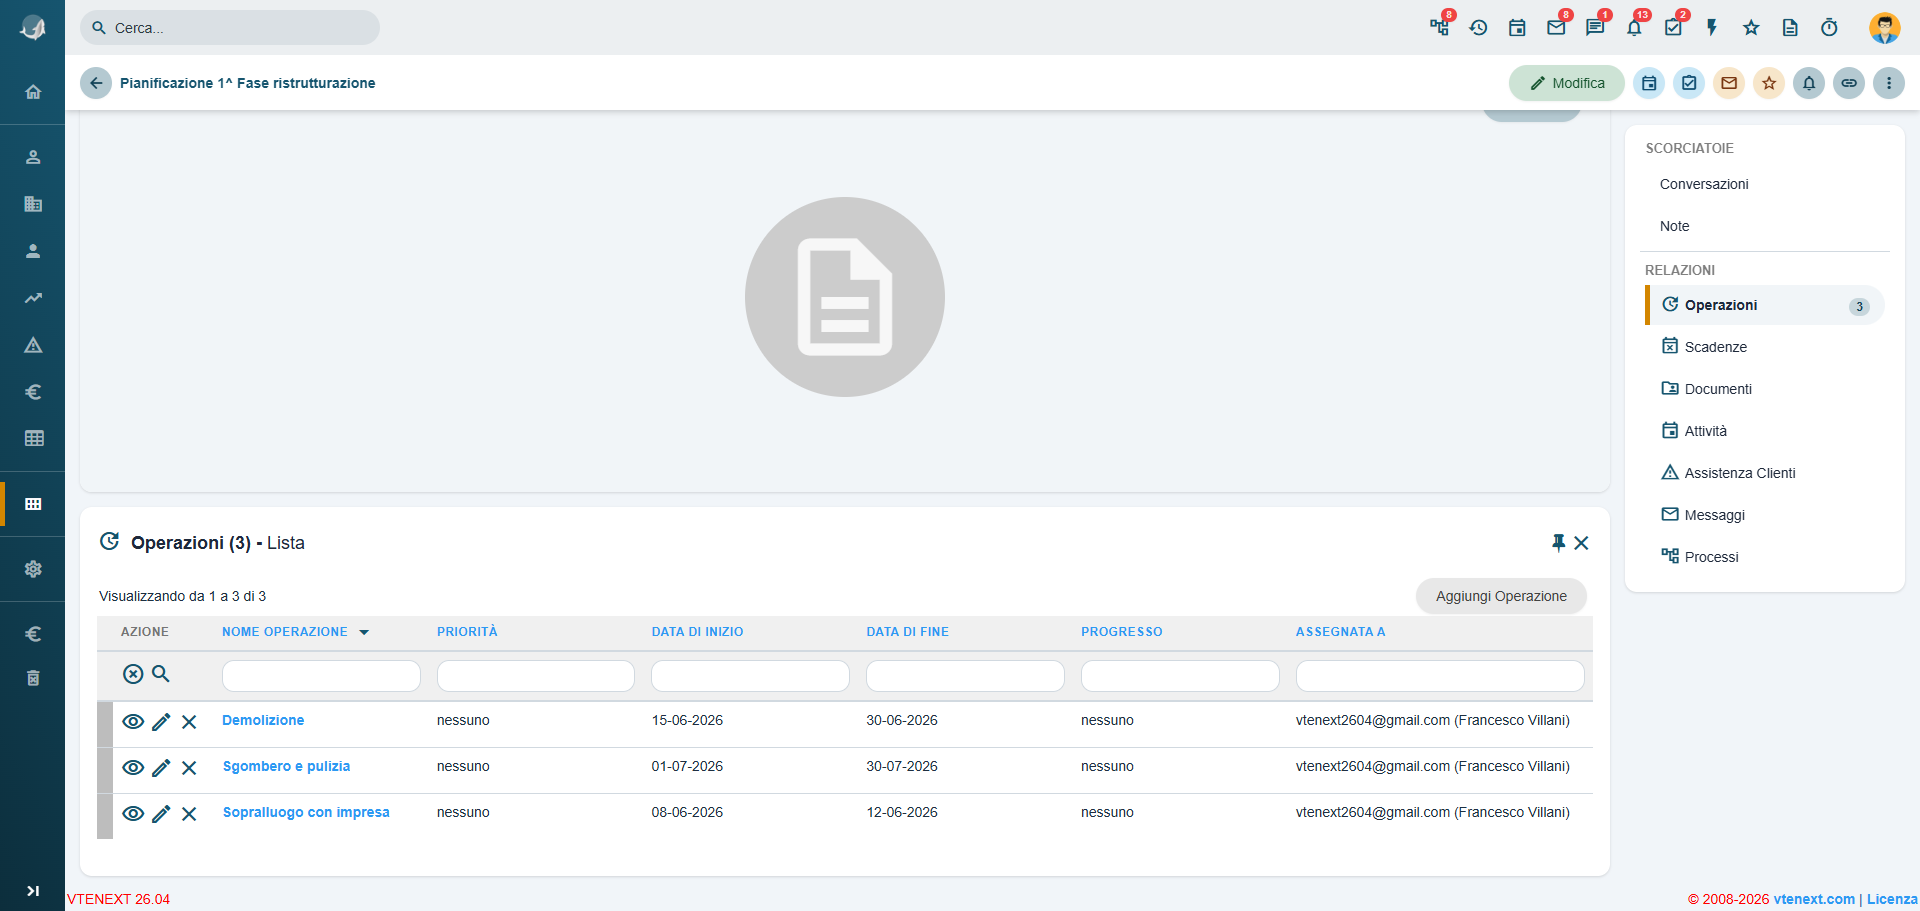The image size is (1920, 911).
Task: Open vtenext.com footer link
Action: [x=1814, y=899]
